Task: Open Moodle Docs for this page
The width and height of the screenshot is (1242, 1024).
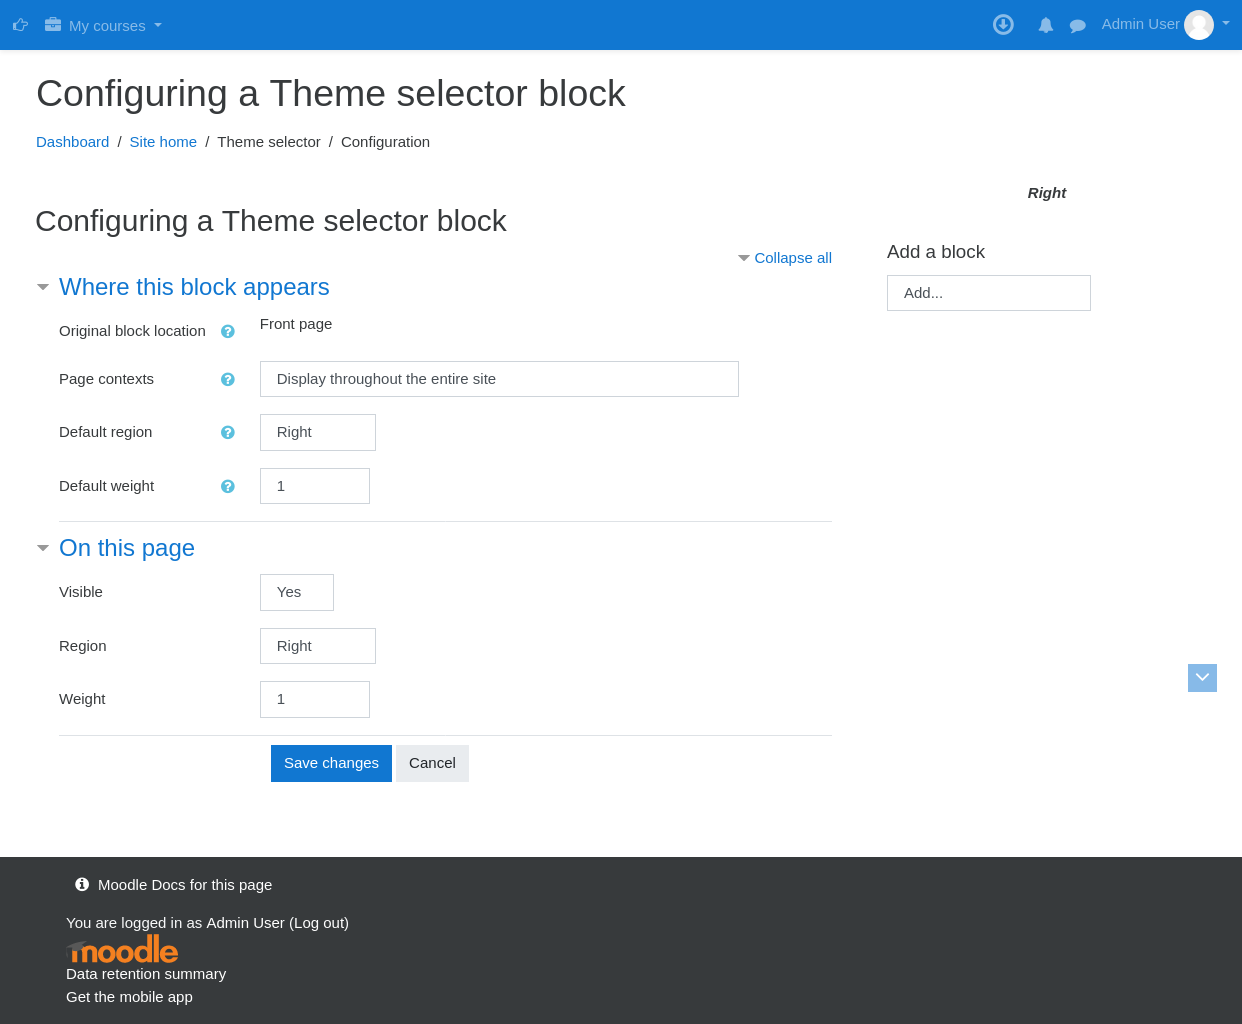Action: point(185,885)
